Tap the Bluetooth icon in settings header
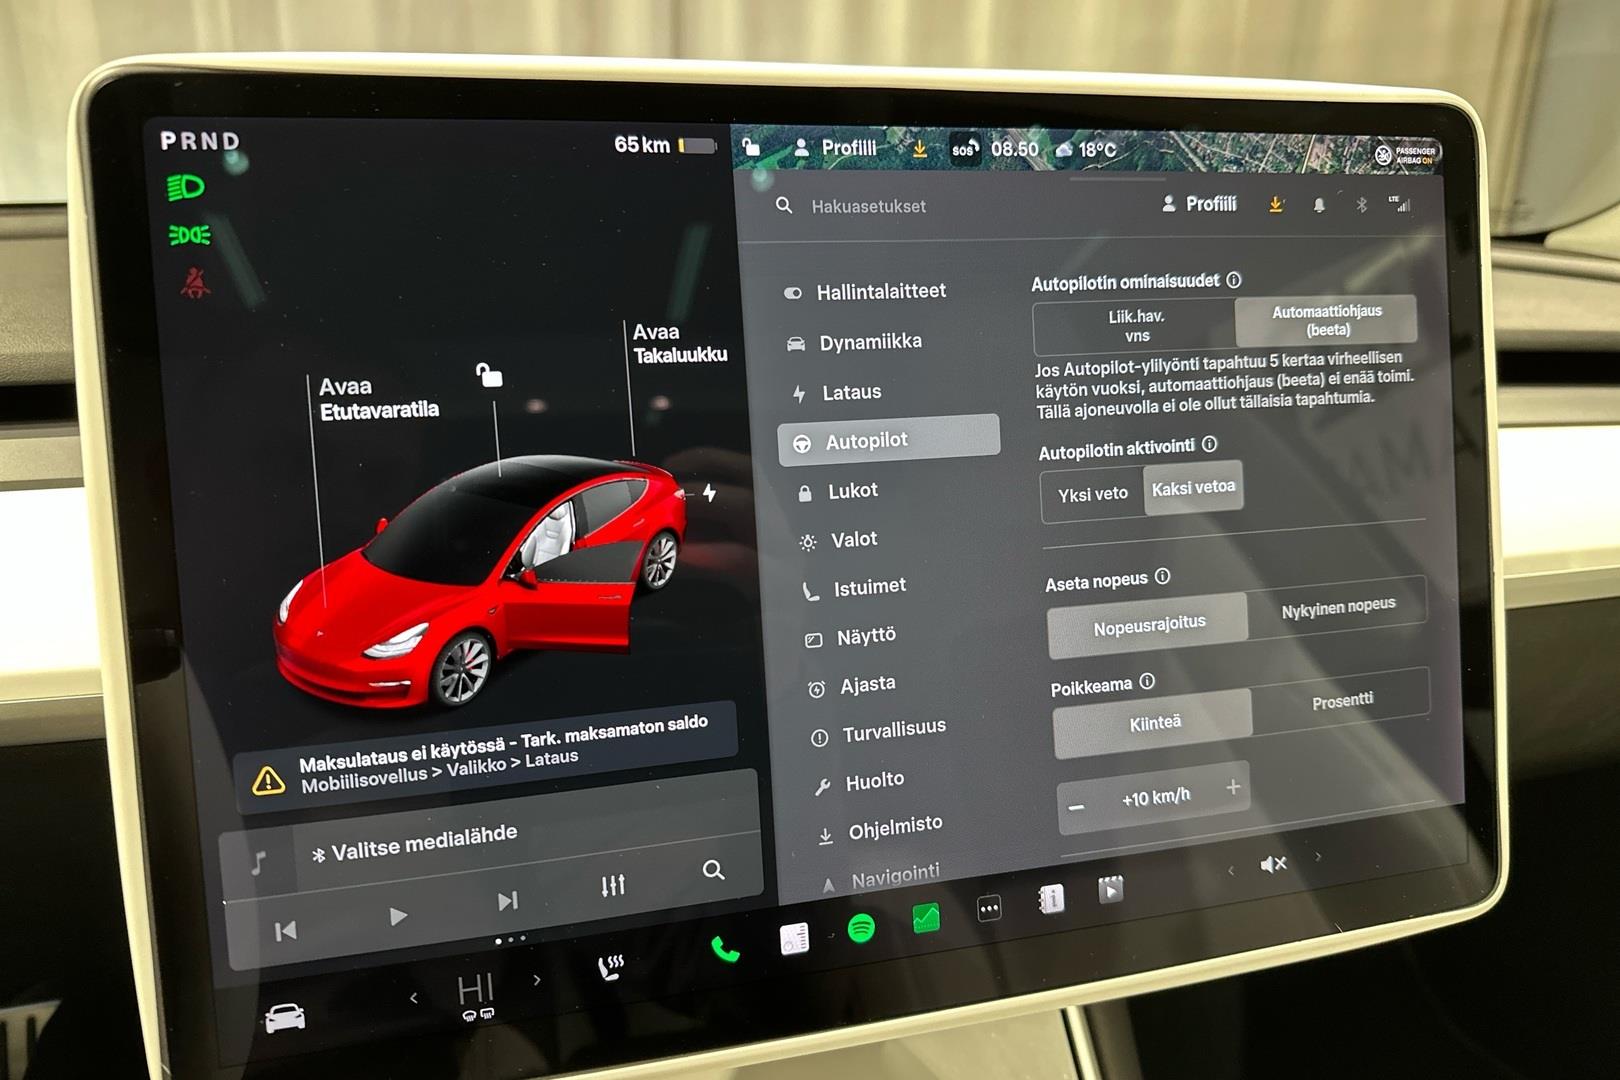The image size is (1620, 1080). coord(1361,205)
